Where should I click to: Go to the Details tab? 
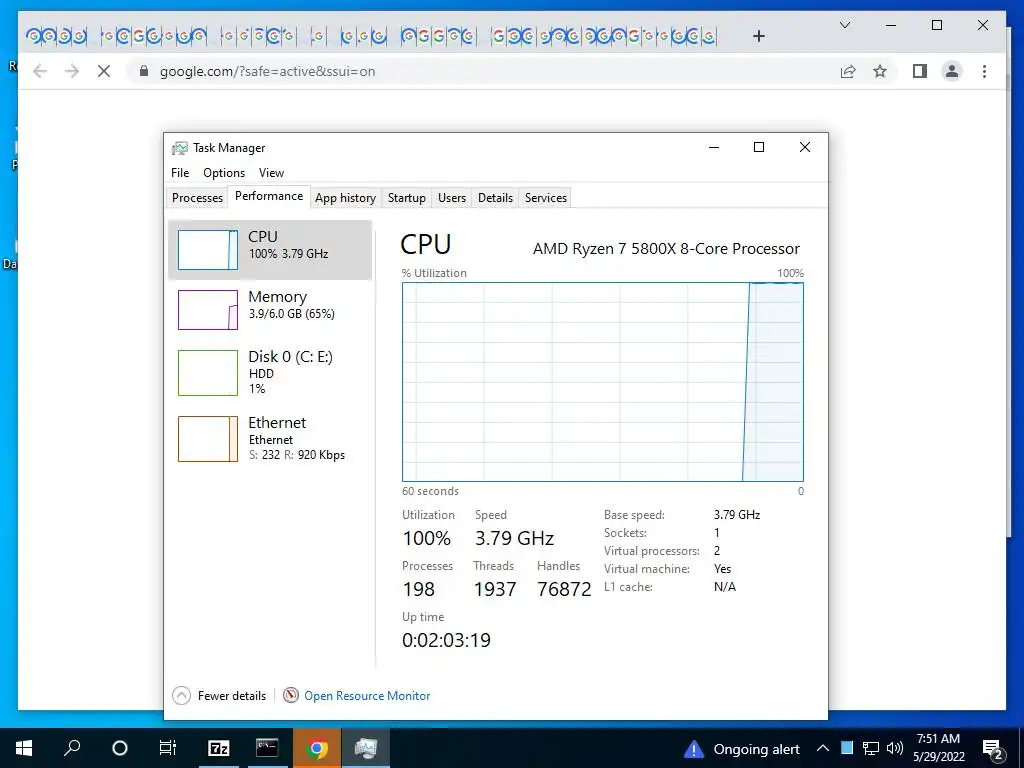495,198
